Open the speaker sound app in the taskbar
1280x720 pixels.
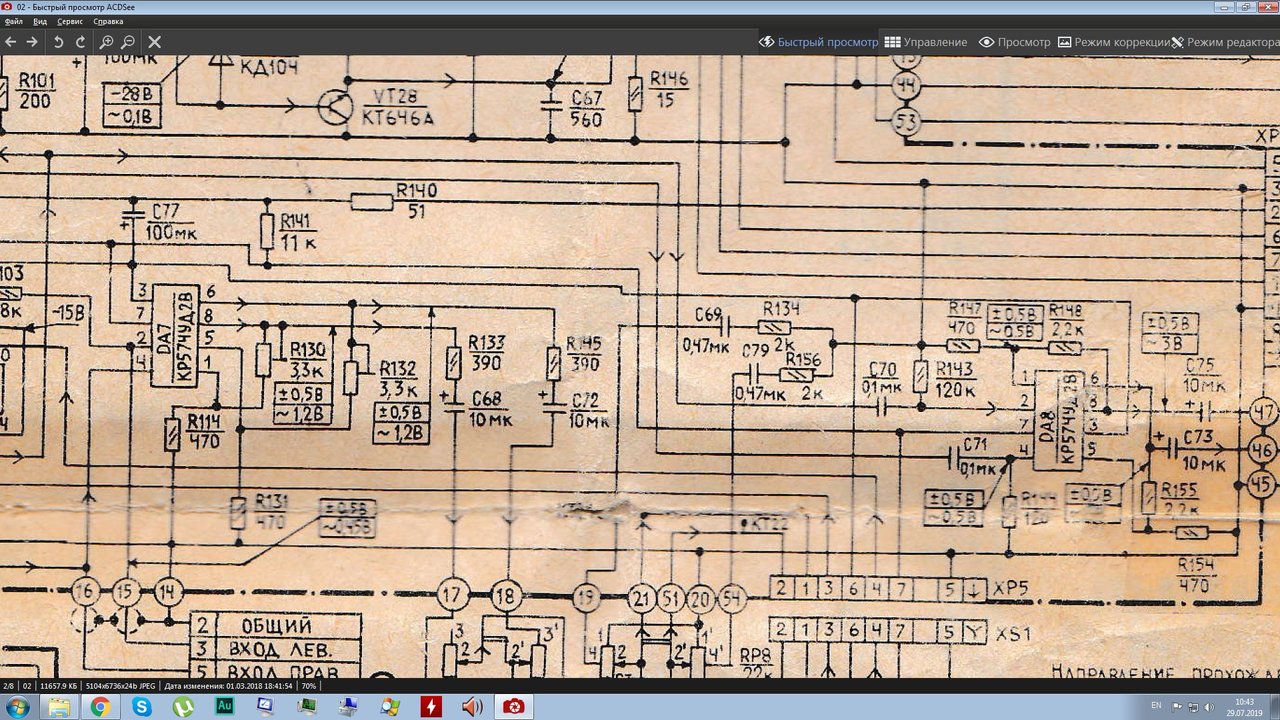472,706
